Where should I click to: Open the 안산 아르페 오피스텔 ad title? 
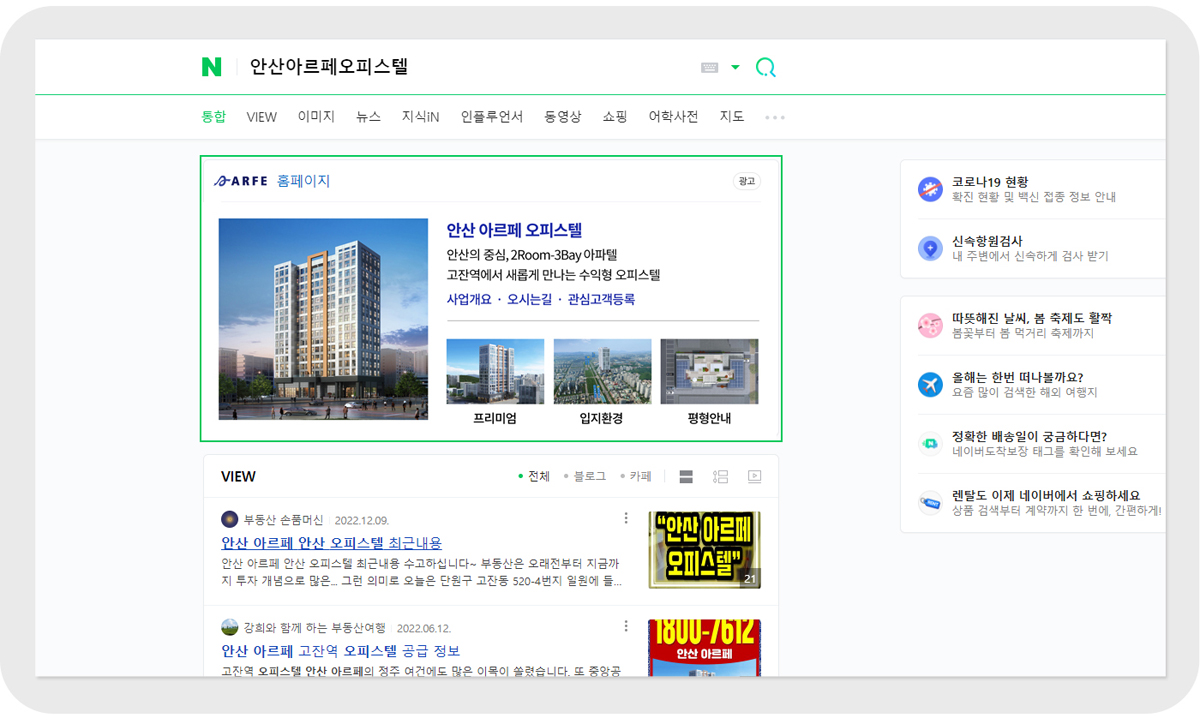[x=514, y=231]
